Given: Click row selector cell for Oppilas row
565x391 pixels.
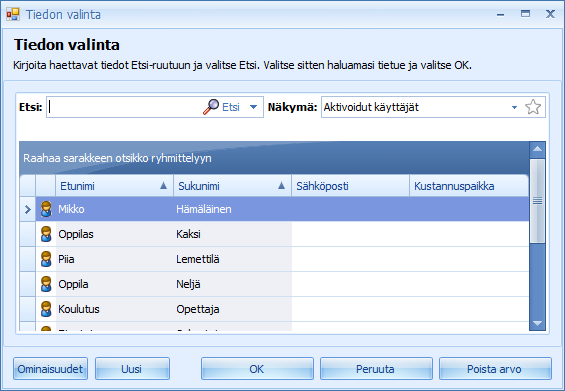Looking at the screenshot, I should tap(28, 234).
